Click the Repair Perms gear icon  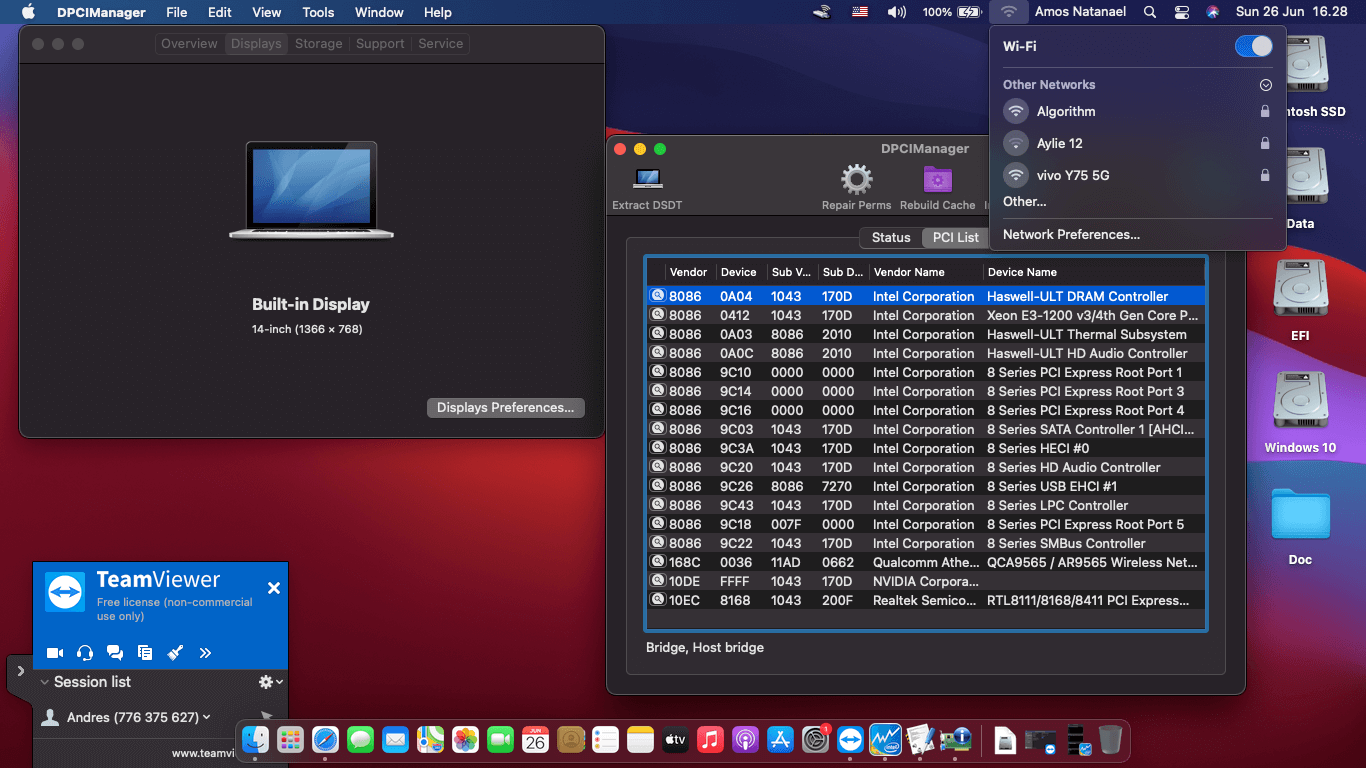coord(856,180)
